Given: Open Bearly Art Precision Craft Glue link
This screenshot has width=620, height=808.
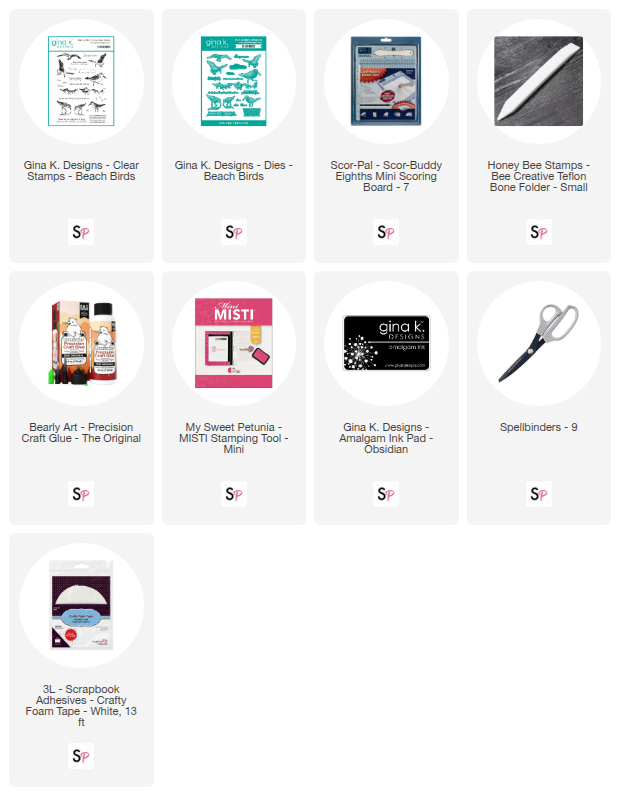Looking at the screenshot, I should (81, 433).
